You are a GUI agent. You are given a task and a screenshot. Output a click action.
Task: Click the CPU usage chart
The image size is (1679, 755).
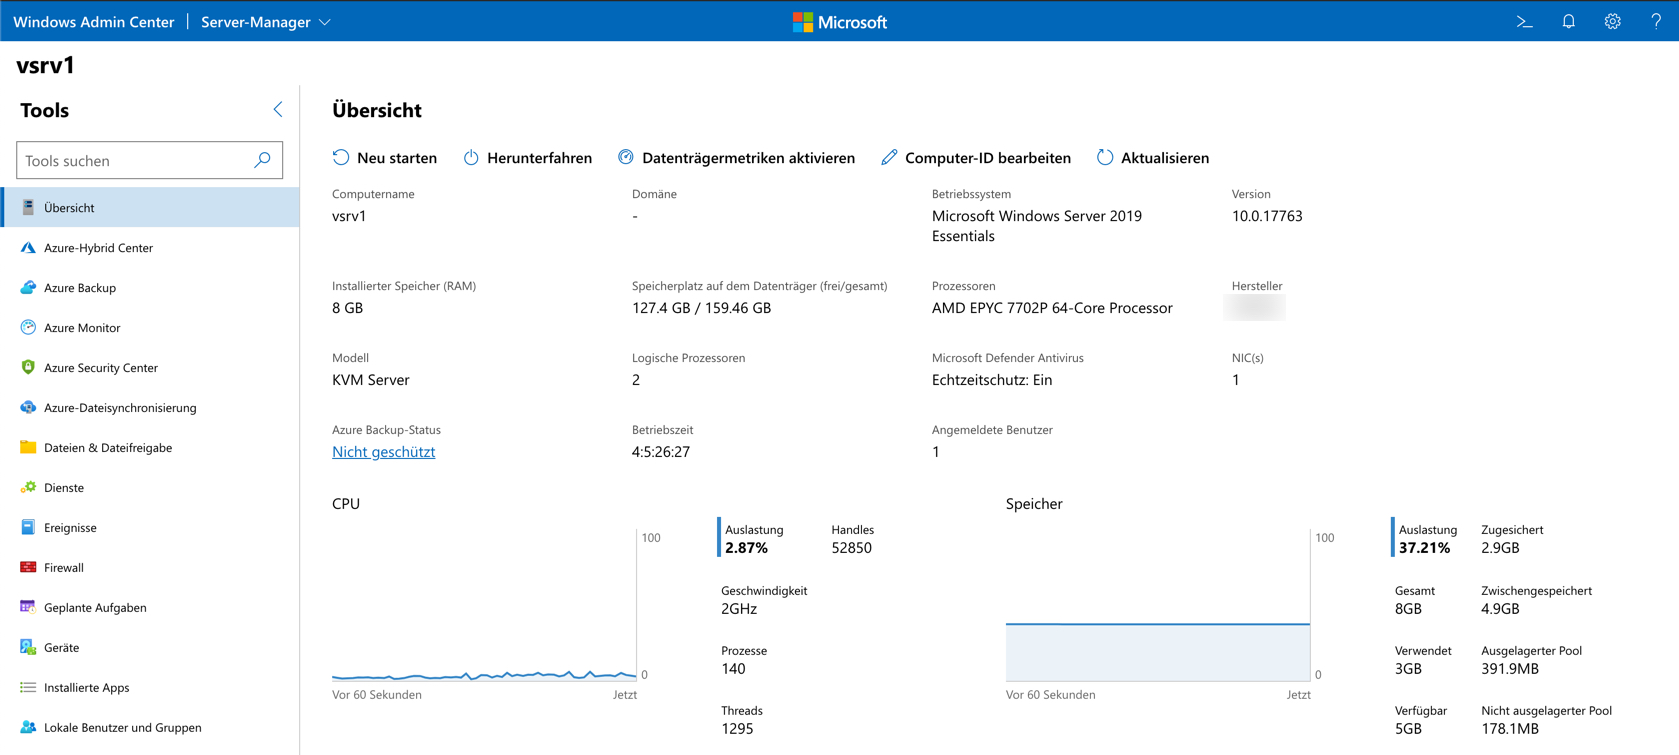[x=484, y=605]
